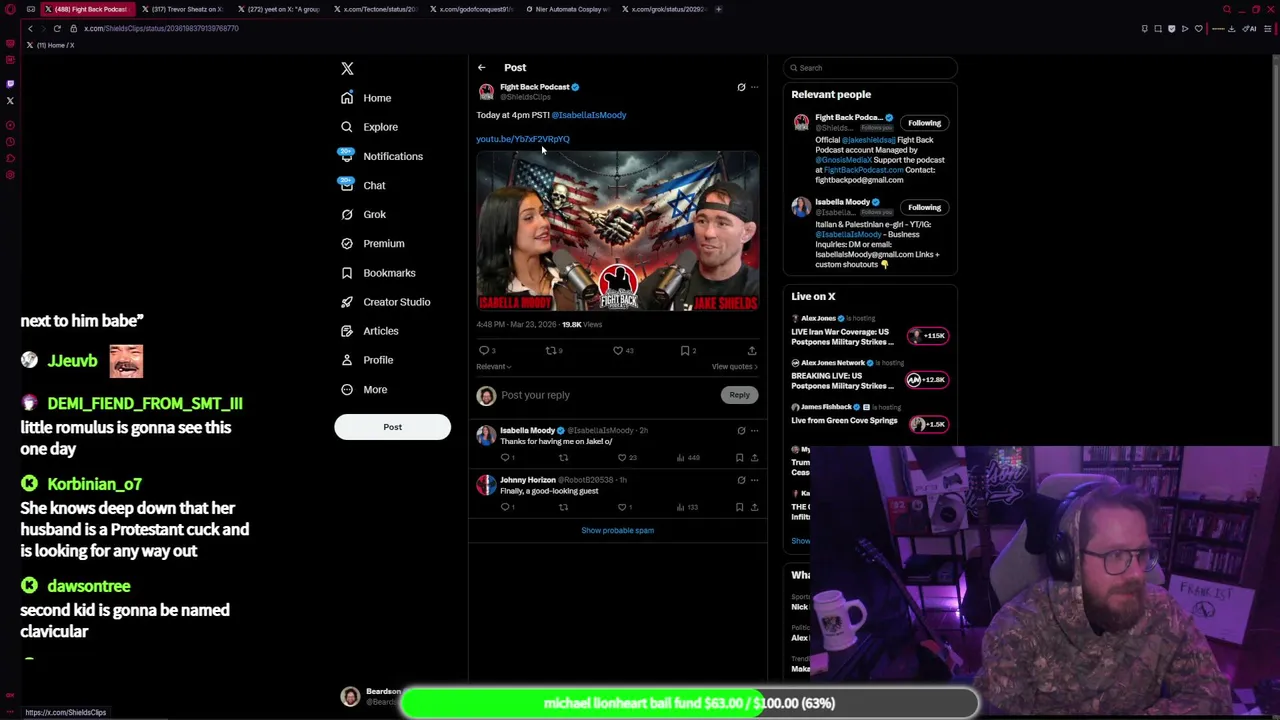Viewport: 1280px width, 720px height.
Task: Open more options on Johnny Horizon's reply
Action: (x=755, y=480)
